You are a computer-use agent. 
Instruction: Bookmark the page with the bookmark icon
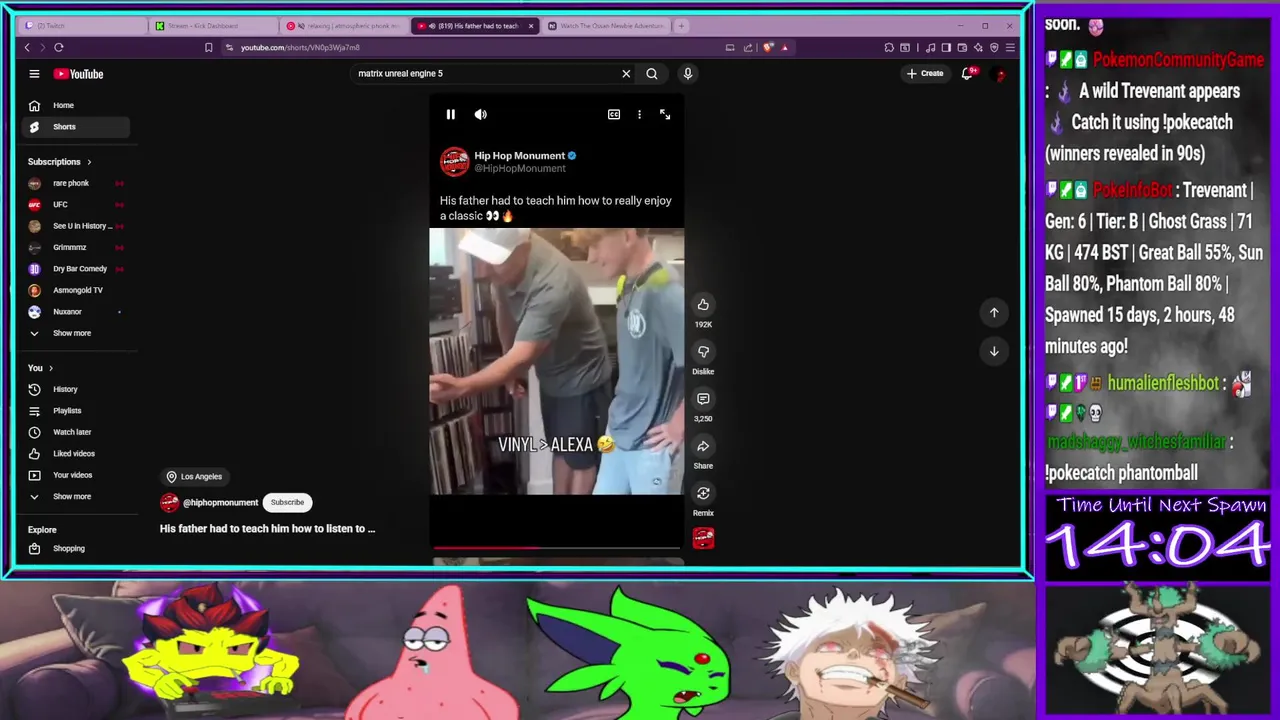pos(208,47)
